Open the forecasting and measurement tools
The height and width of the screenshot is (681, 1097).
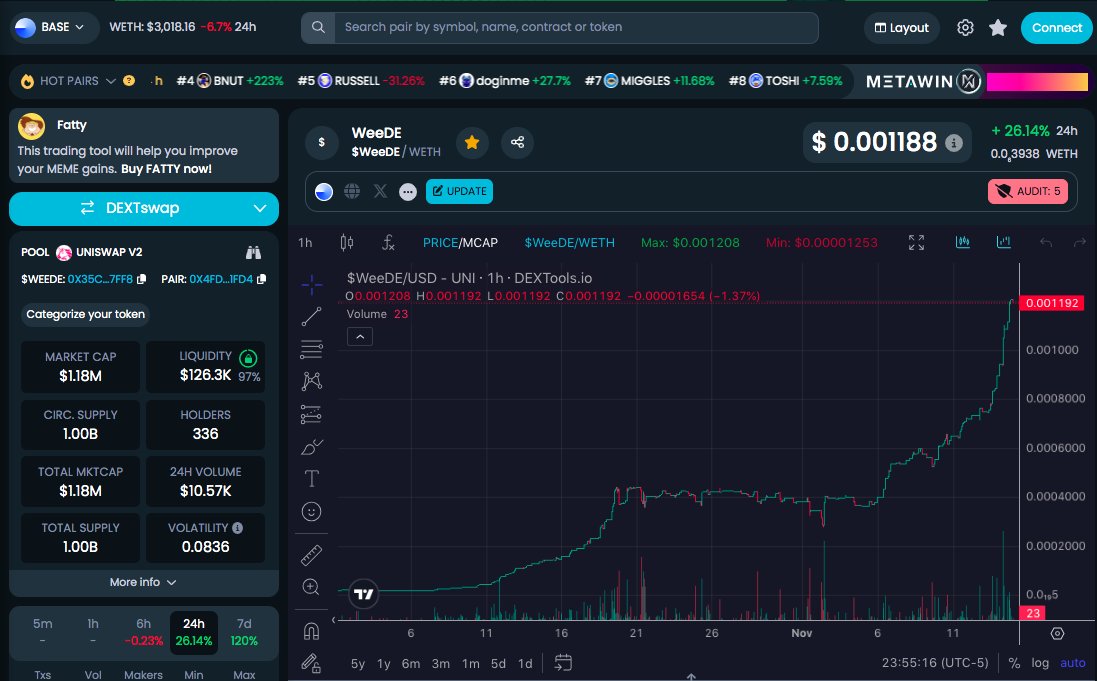click(311, 414)
